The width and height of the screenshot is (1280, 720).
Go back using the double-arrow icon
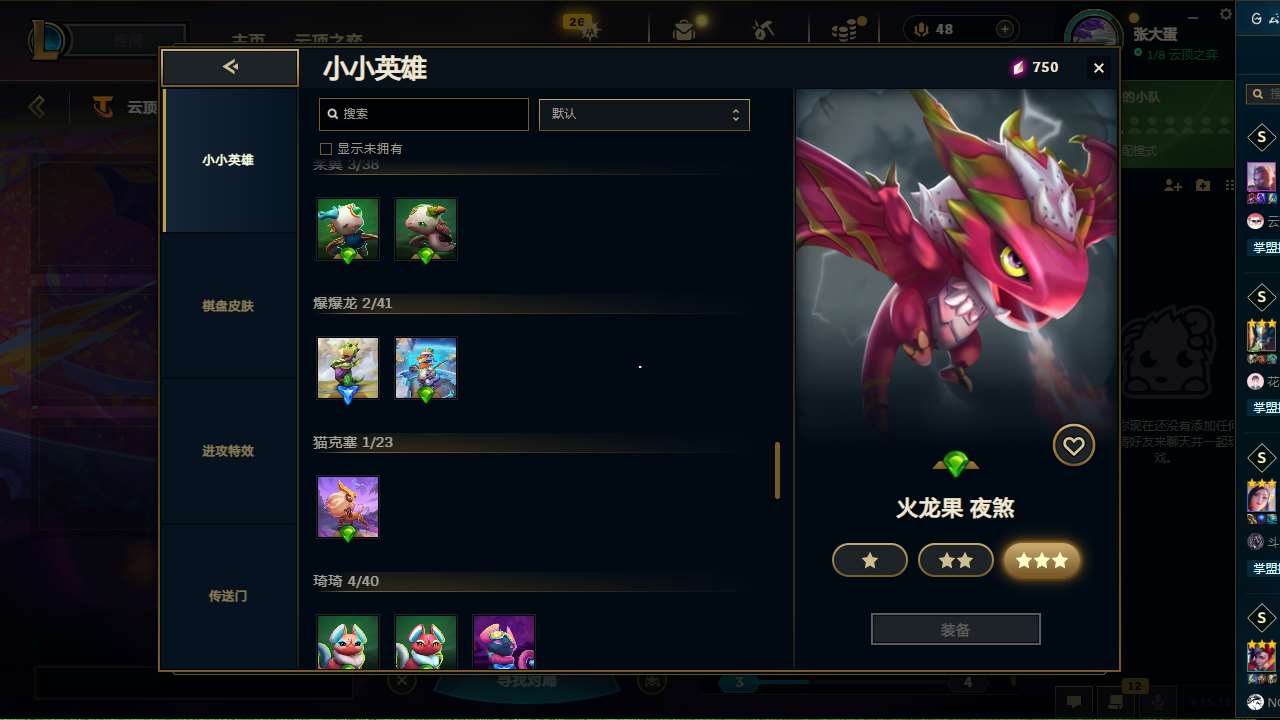(x=230, y=67)
